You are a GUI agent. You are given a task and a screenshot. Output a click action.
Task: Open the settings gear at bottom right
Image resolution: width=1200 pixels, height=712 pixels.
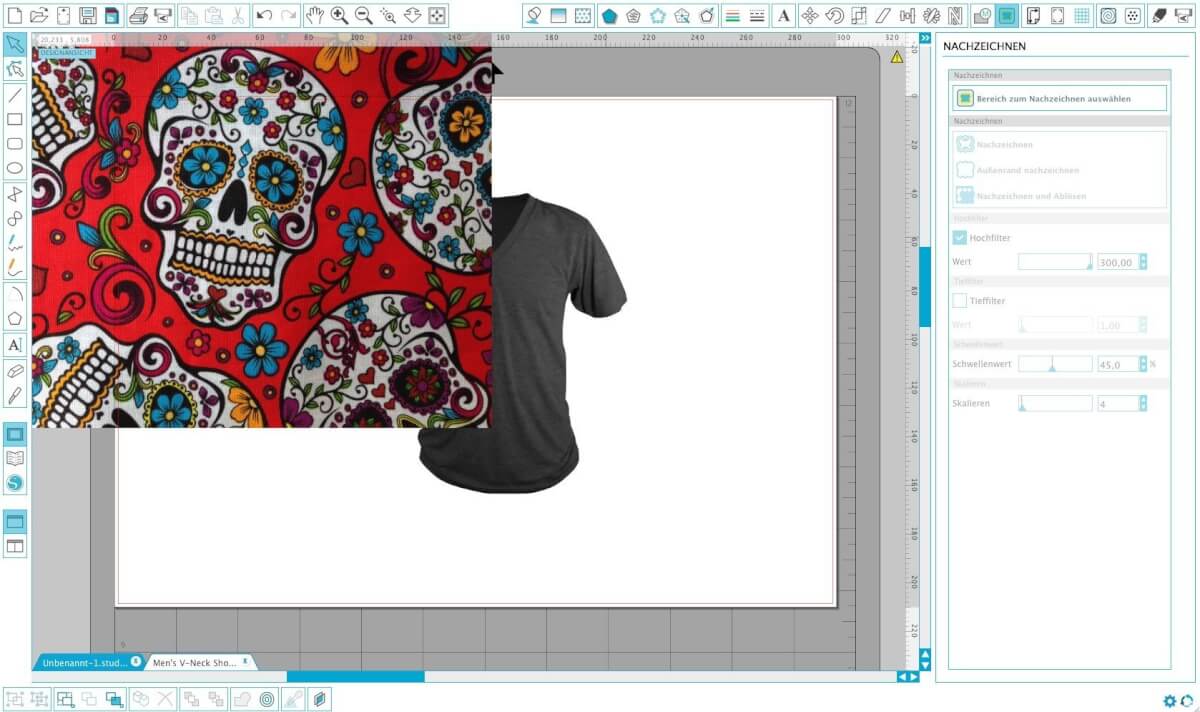[1169, 701]
